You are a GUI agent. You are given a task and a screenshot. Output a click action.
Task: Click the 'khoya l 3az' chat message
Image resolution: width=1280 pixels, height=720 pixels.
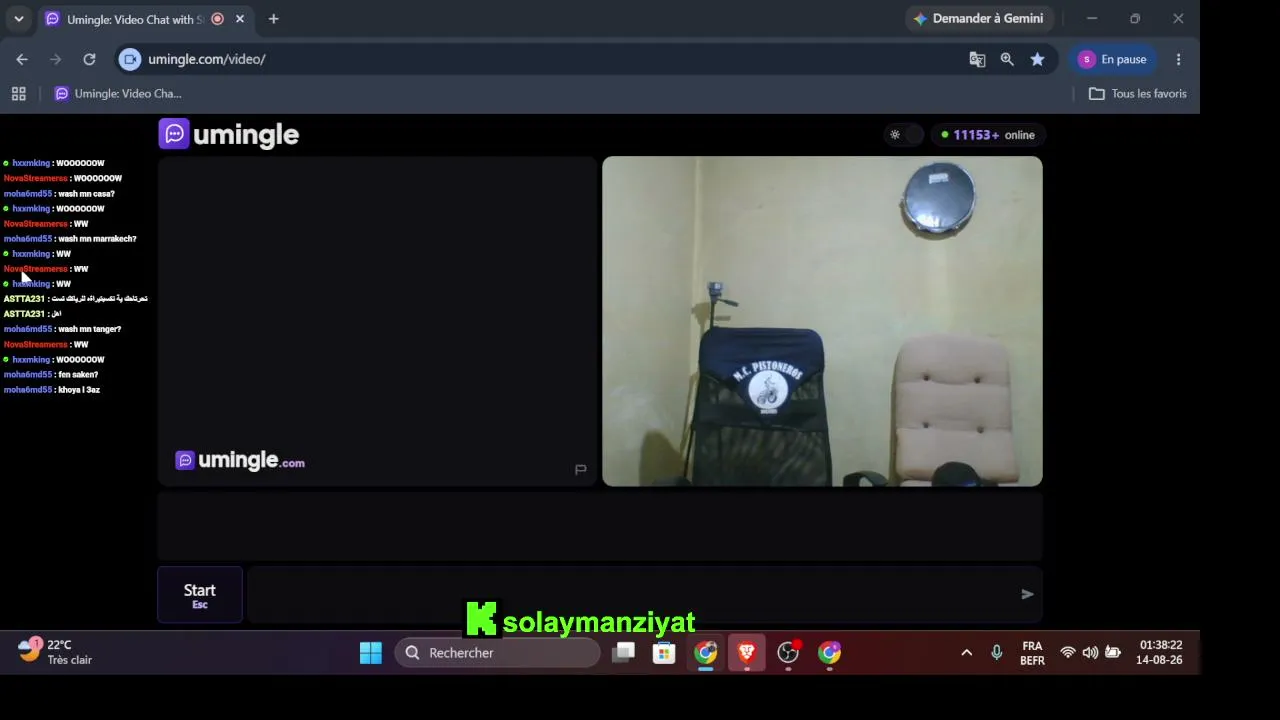pyautogui.click(x=79, y=390)
